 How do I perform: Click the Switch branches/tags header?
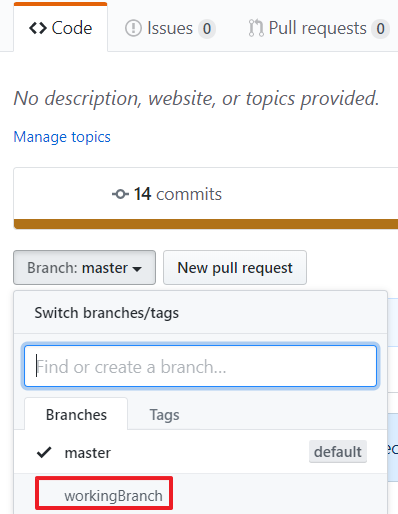click(107, 313)
